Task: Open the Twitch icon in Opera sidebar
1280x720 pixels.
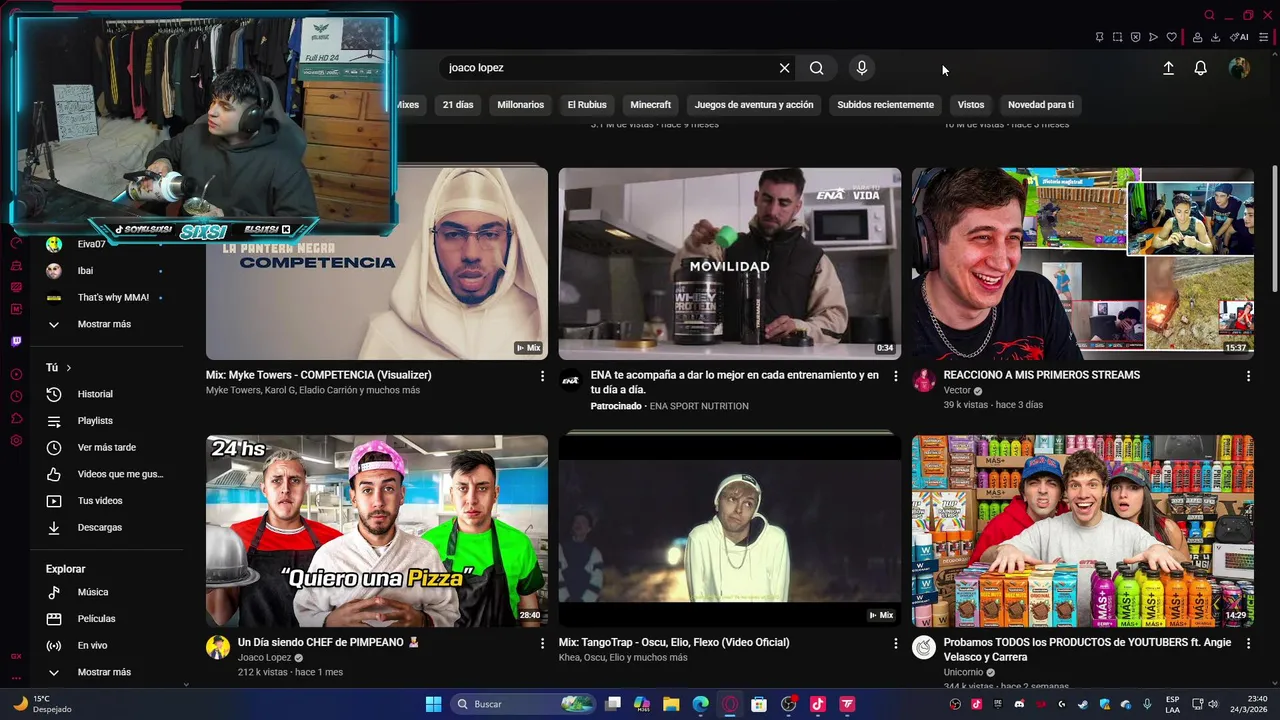Action: [x=16, y=342]
